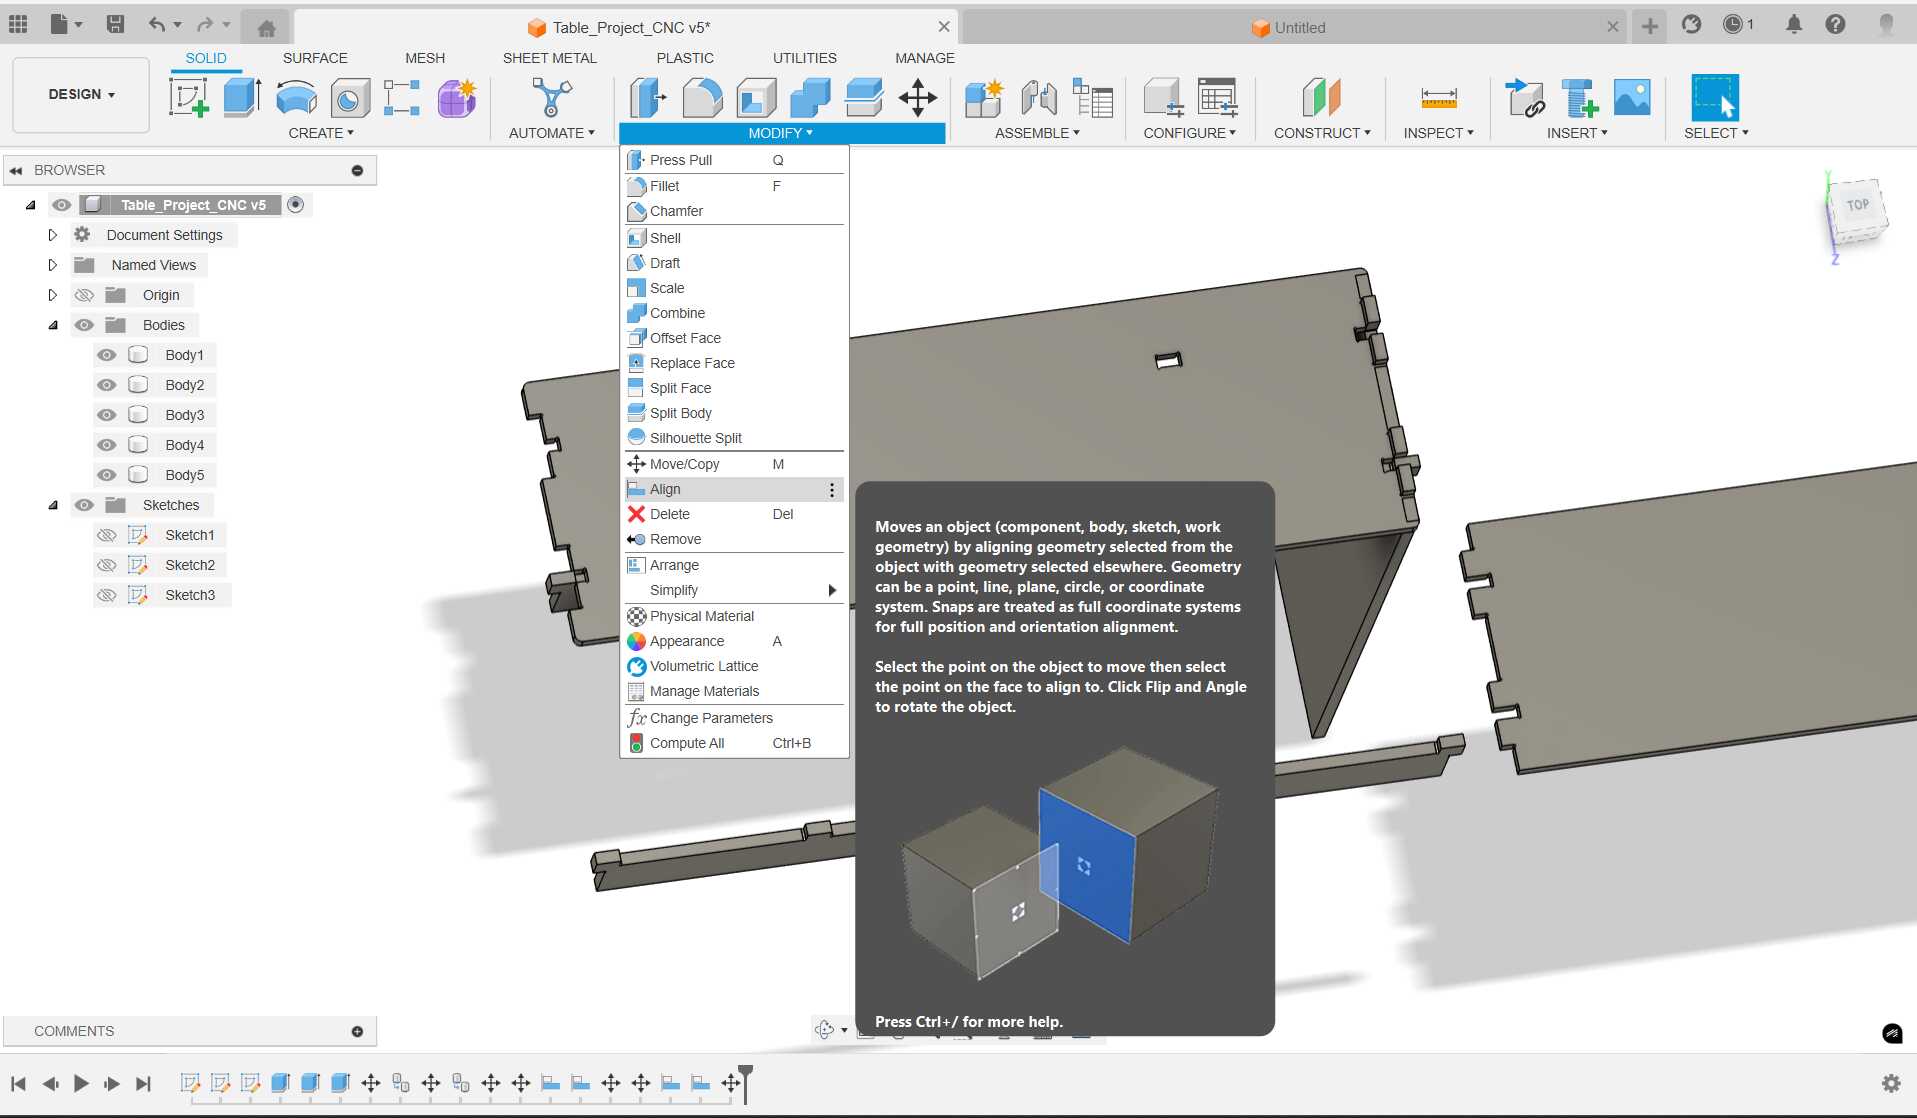Screen dimensions: 1917x1118
Task: Click the CONSTRUCT panel label
Action: (x=1321, y=133)
